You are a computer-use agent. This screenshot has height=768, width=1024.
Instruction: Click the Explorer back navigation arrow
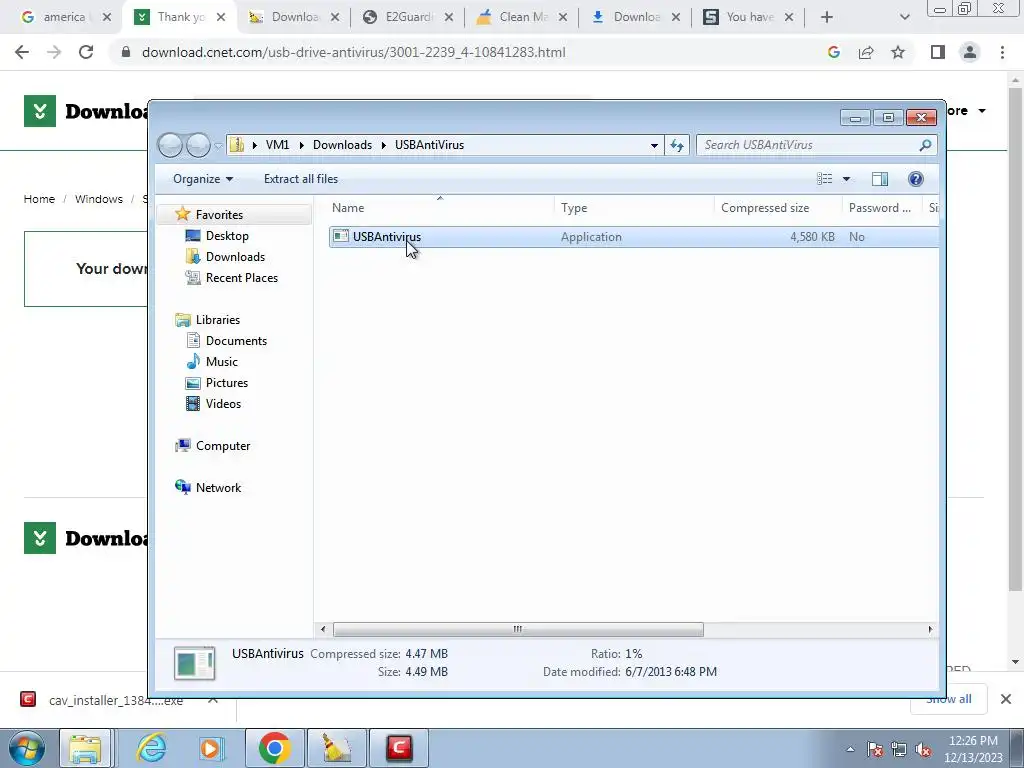point(170,145)
